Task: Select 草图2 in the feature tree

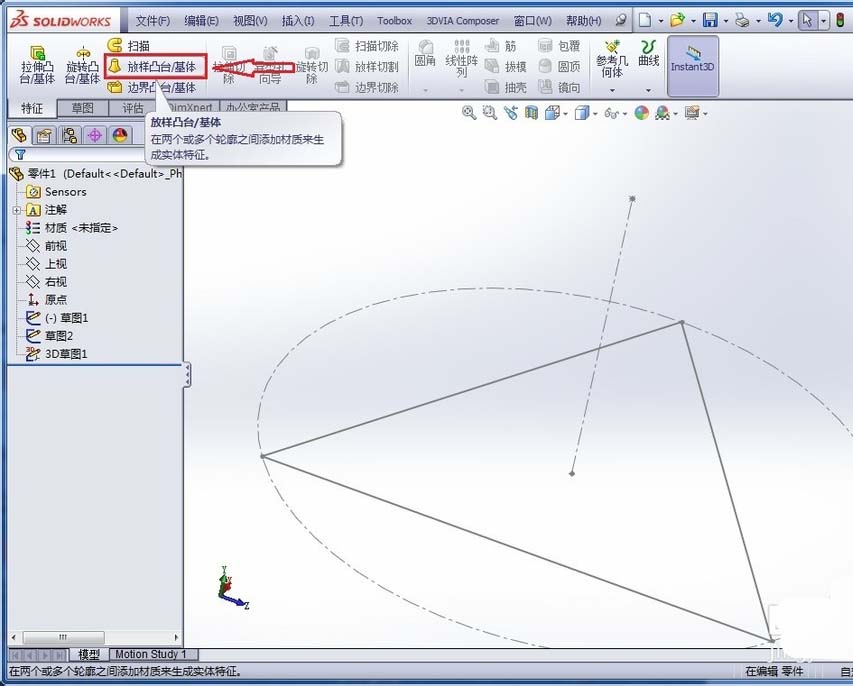Action: [60, 335]
